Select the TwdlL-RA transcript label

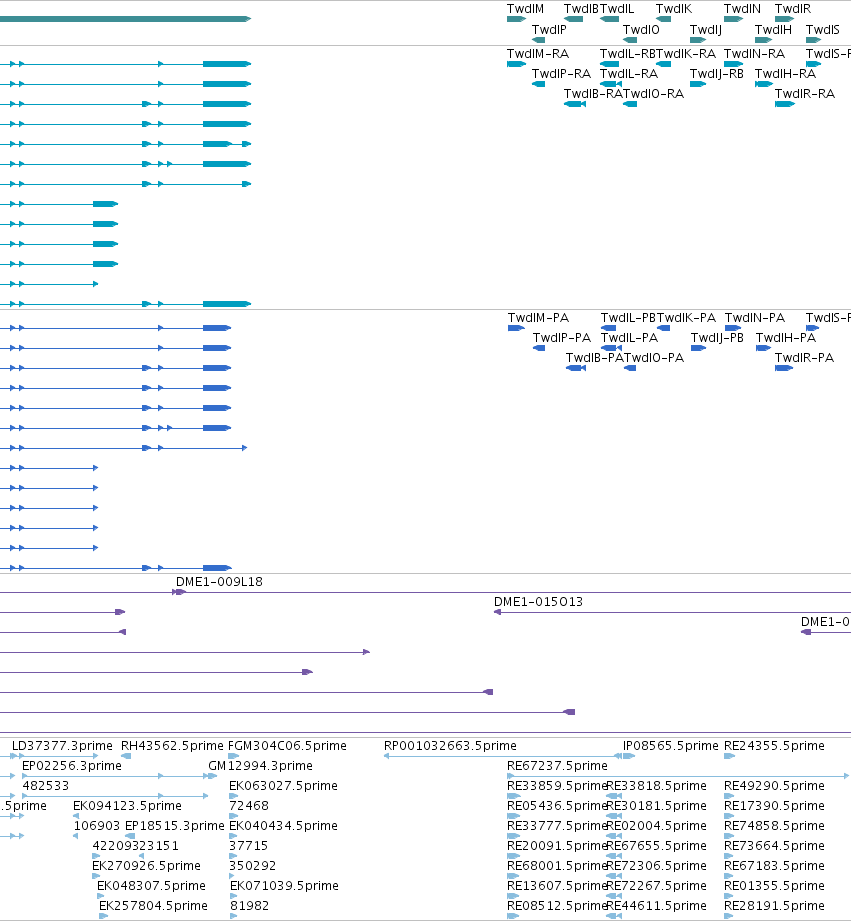[x=628, y=73]
